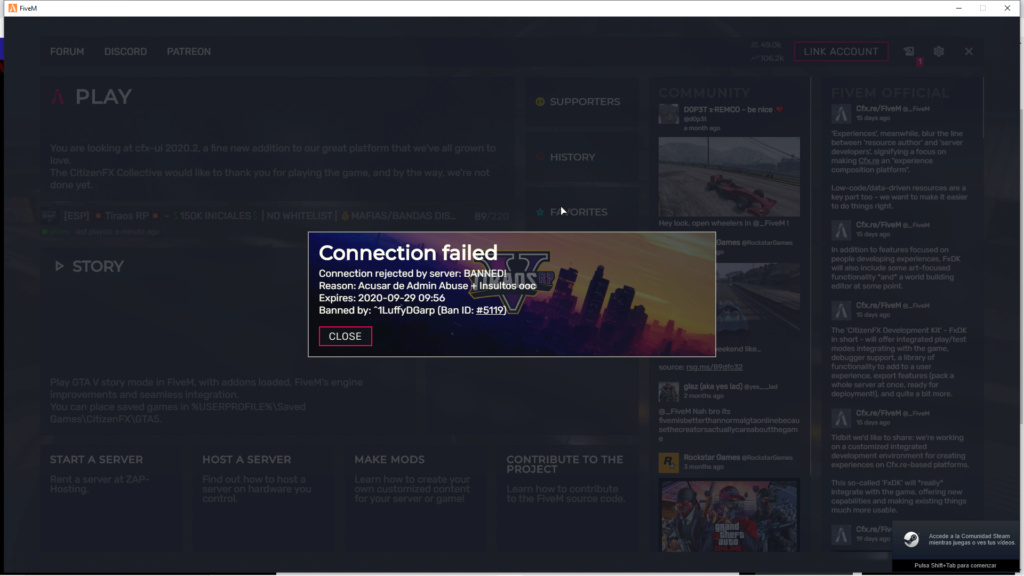This screenshot has height=576, width=1024.
Task: Close the FiveM window from title bar
Action: click(x=1007, y=8)
